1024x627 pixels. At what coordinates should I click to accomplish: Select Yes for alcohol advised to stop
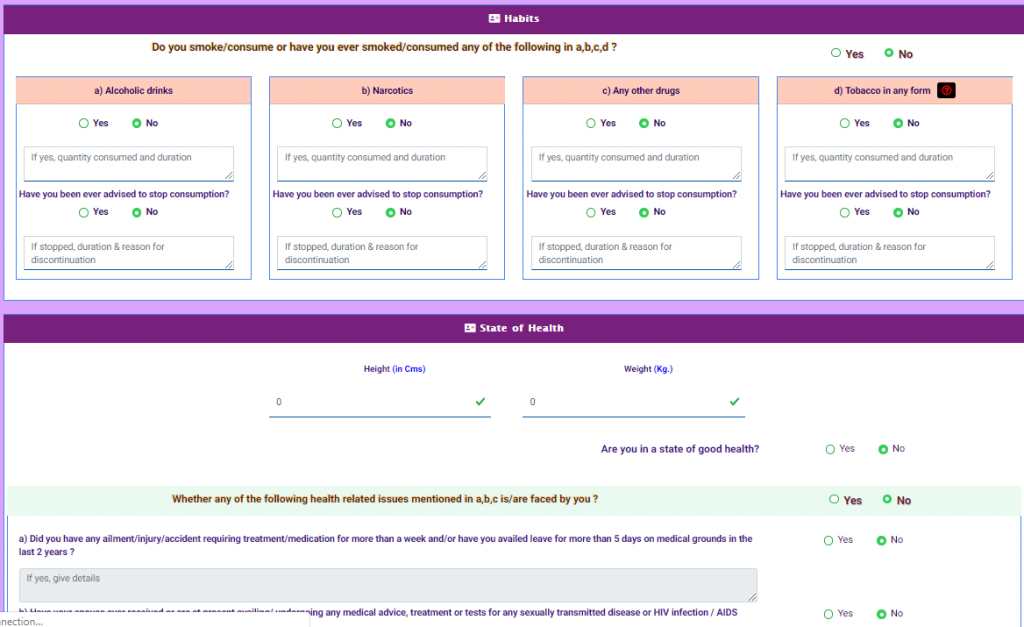click(84, 212)
